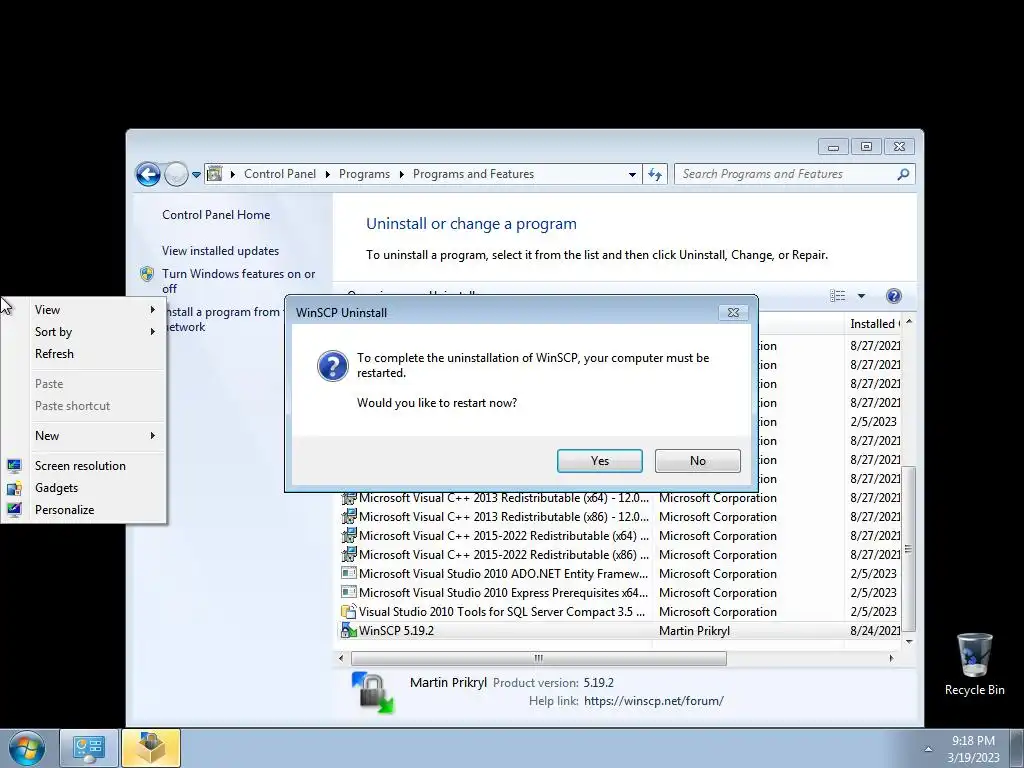This screenshot has height=768, width=1024.
Task: Click the Control Panel taskbar button
Action: 89,748
